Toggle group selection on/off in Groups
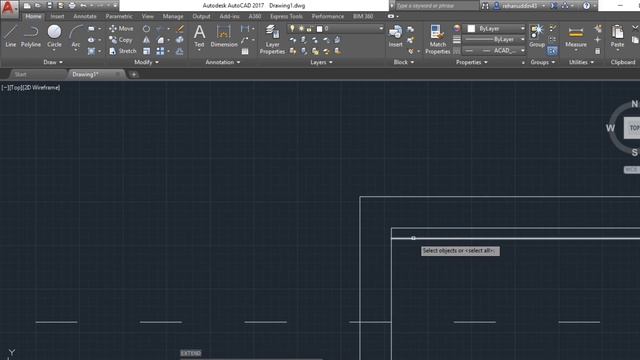 click(552, 51)
